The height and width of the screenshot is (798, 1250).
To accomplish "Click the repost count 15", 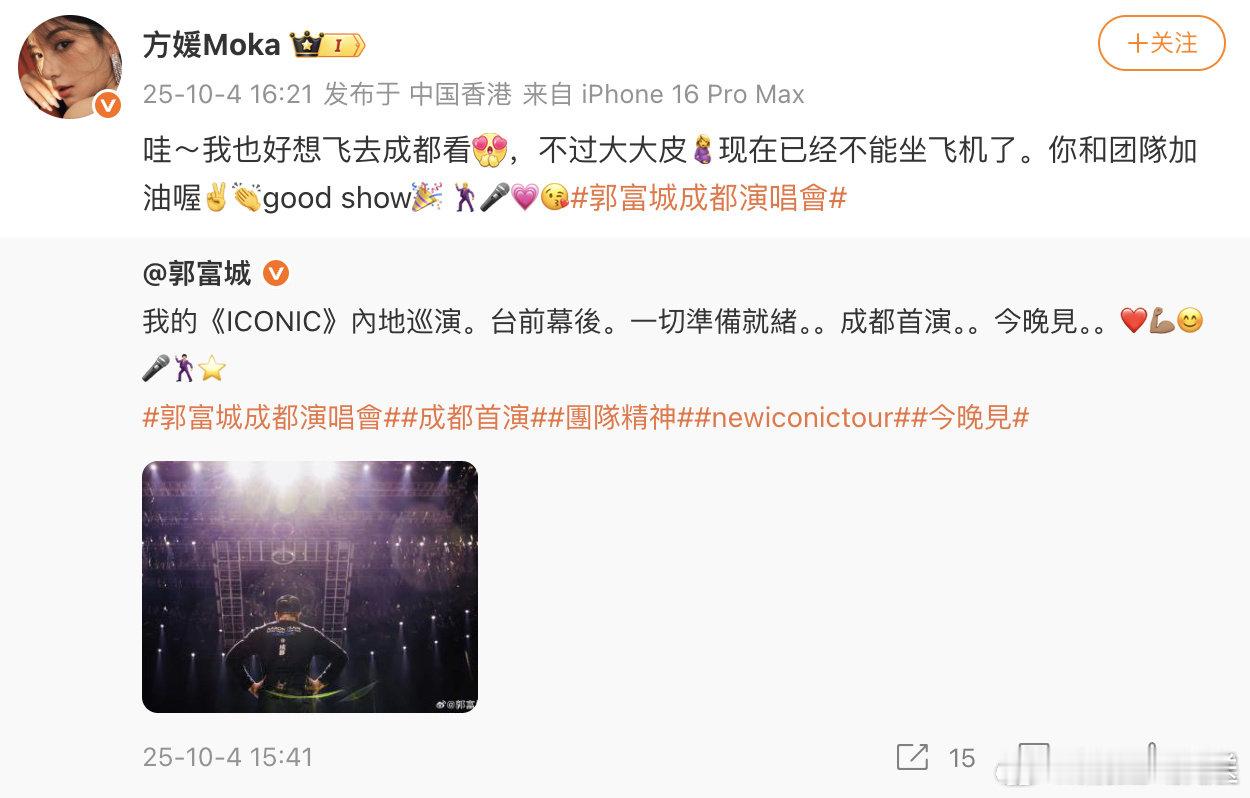I will point(962,758).
